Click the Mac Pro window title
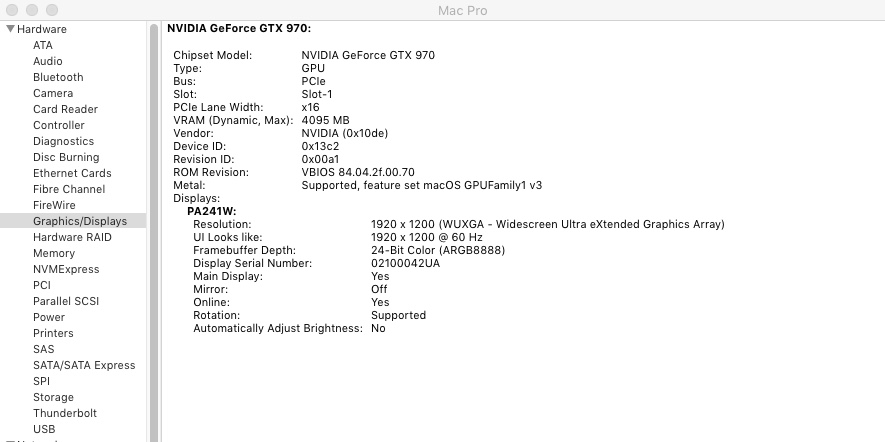Viewport: 885px width, 442px height. [x=463, y=10]
